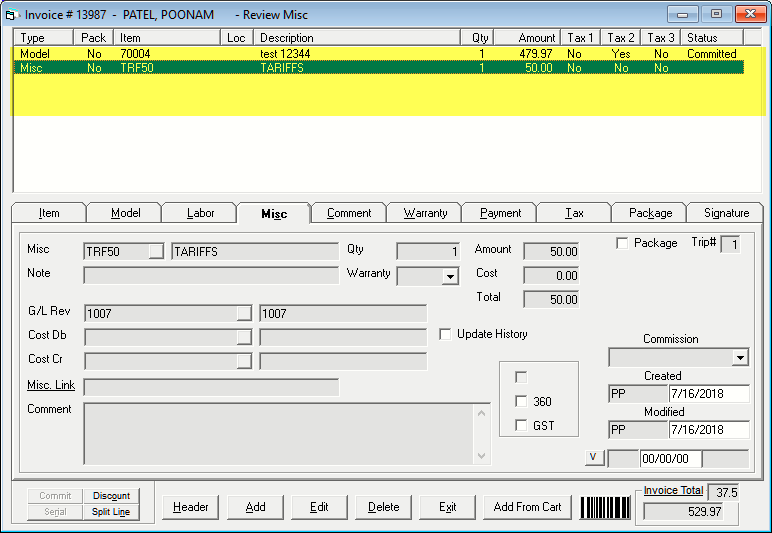Switch to the Payment tab
This screenshot has width=772, height=533.
[x=500, y=213]
